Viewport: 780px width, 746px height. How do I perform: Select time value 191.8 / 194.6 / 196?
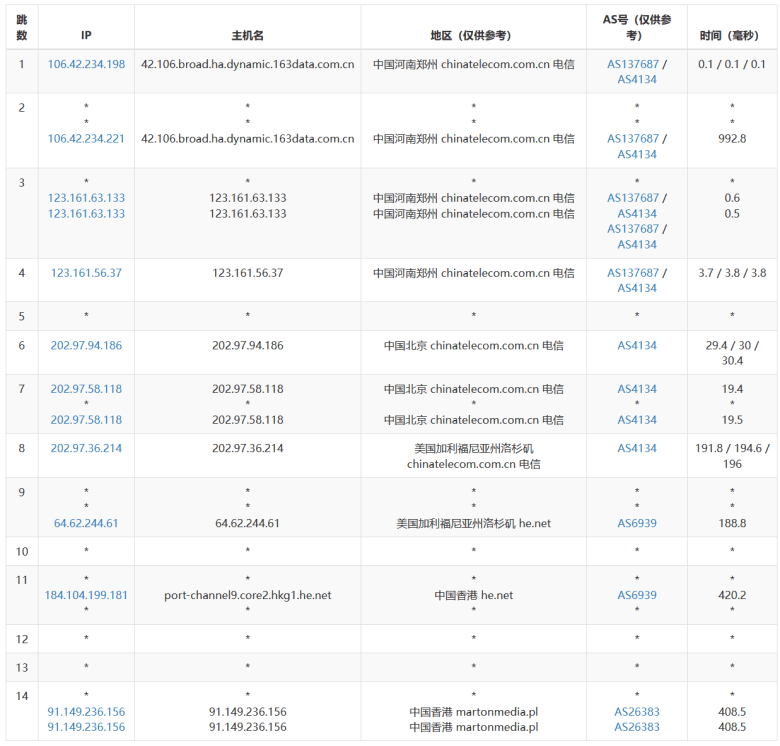pos(732,456)
